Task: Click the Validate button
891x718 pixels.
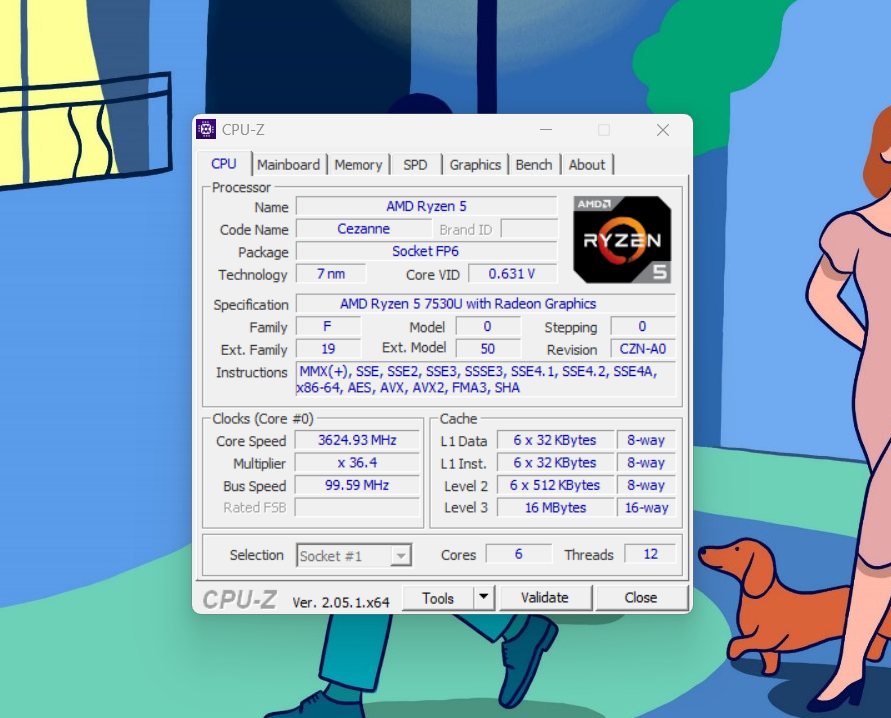Action: click(x=545, y=598)
